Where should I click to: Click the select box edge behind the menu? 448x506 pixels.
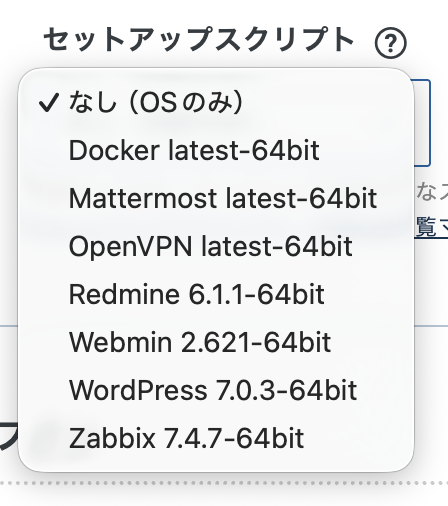click(423, 123)
